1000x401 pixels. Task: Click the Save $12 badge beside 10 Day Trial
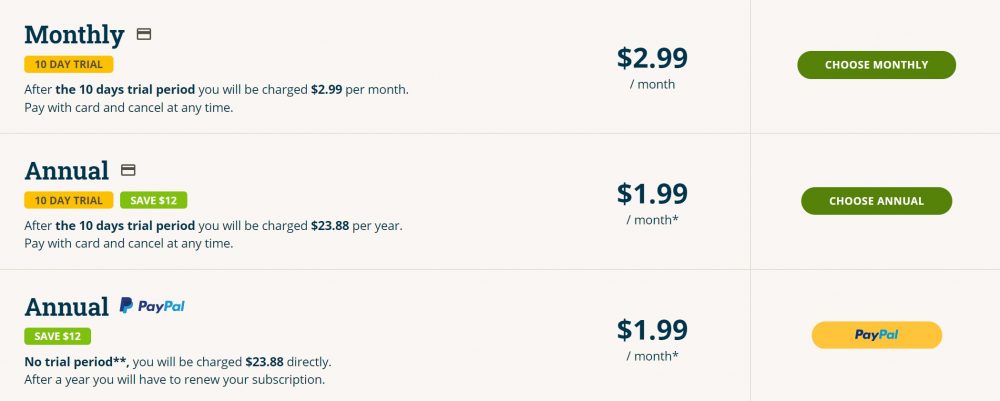click(154, 200)
